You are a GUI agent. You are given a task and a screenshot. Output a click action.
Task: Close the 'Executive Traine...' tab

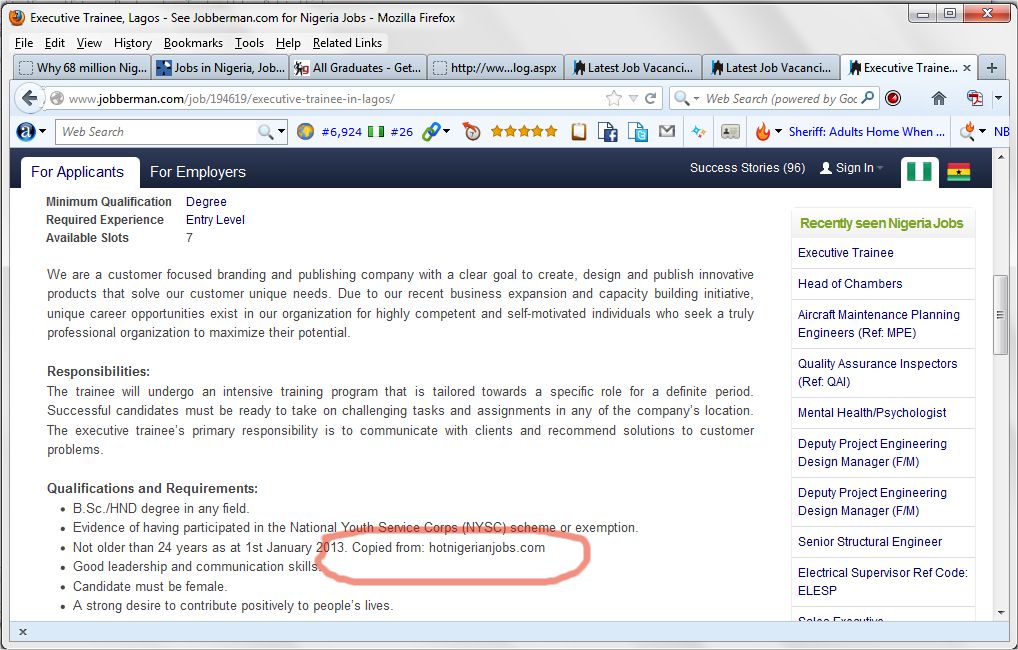click(x=967, y=68)
